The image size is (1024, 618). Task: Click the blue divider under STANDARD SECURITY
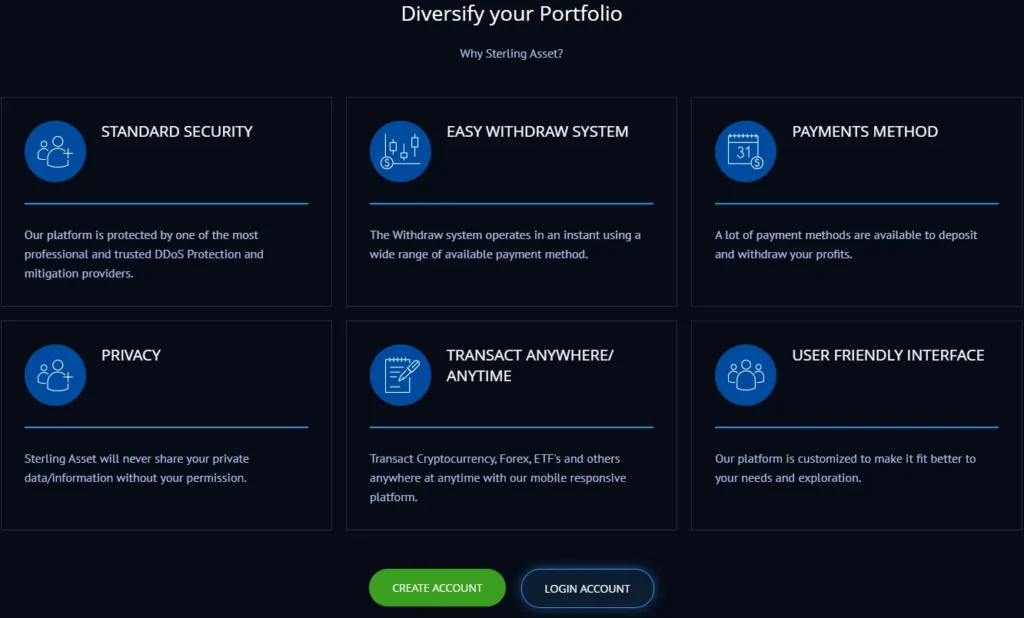pyautogui.click(x=166, y=205)
